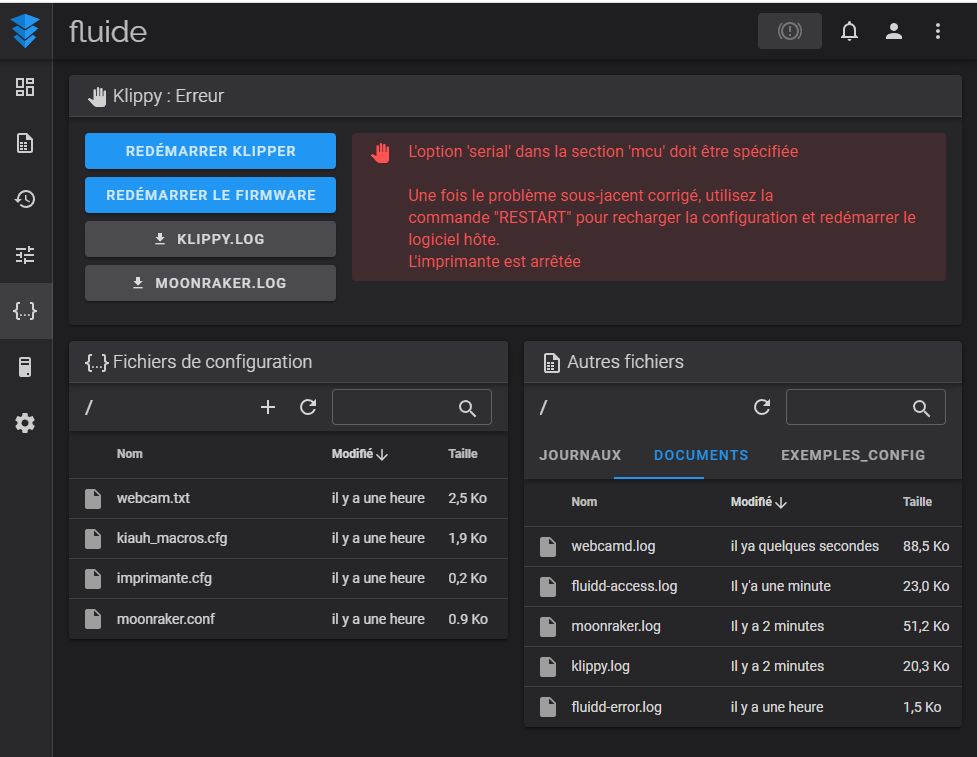Open settings gear in sidebar
The width and height of the screenshot is (977, 757).
pos(25,423)
